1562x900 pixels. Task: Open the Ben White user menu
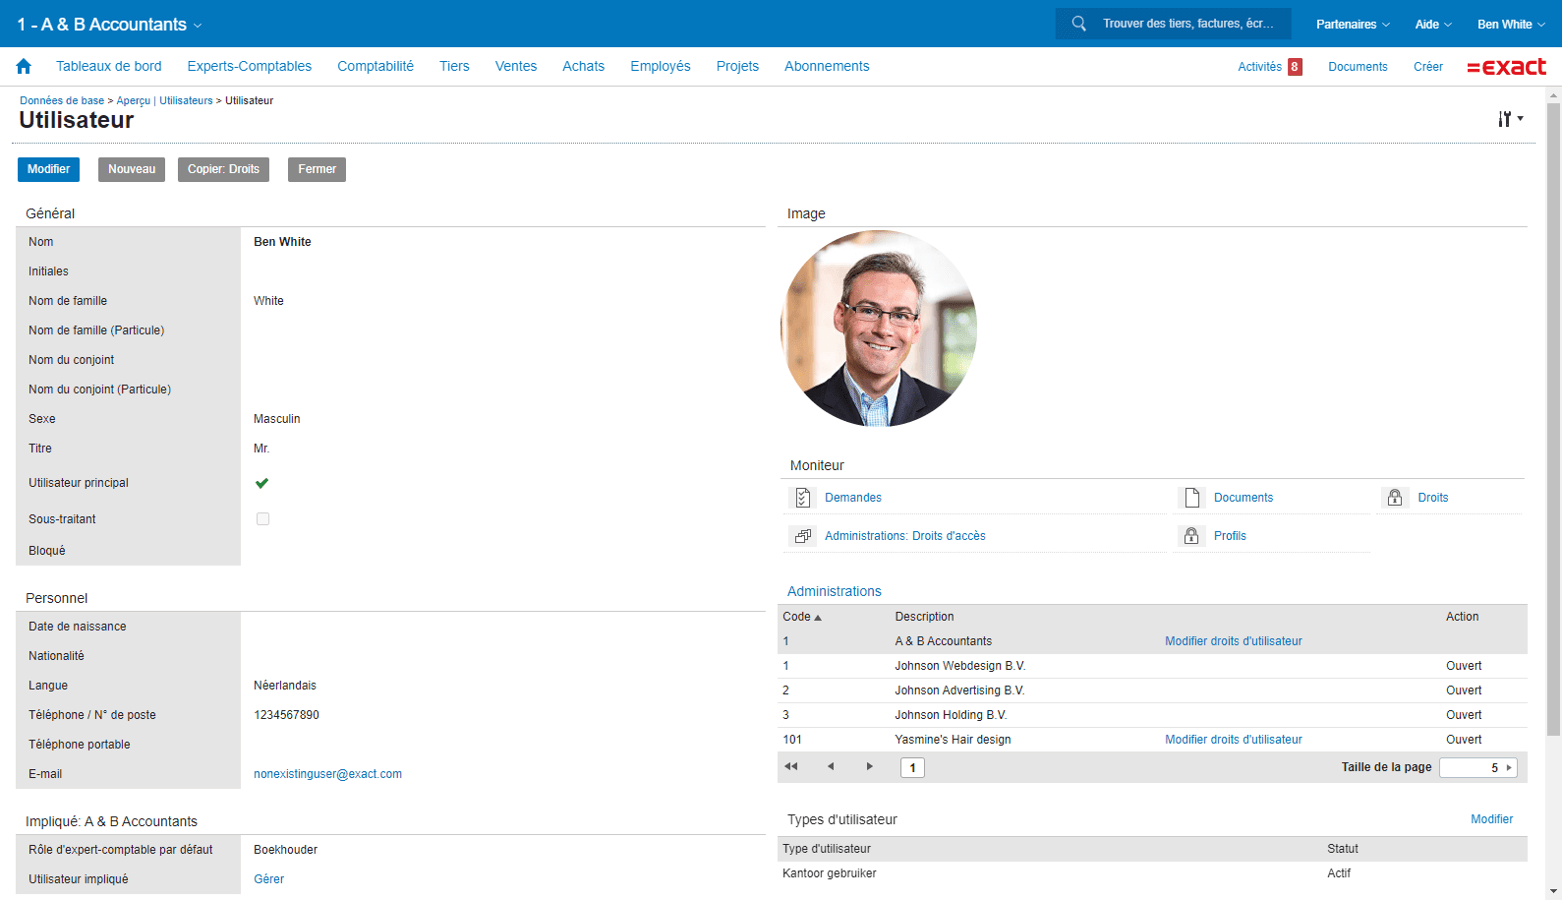1512,24
